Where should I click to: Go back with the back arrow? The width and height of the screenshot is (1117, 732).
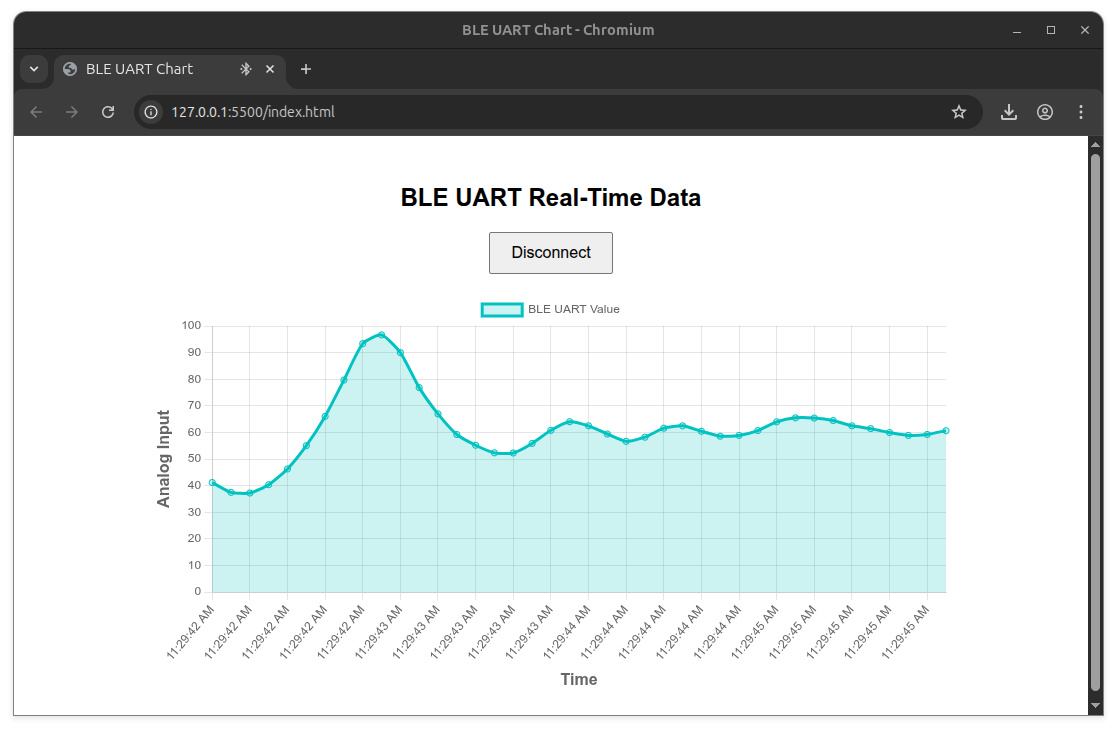(x=36, y=112)
